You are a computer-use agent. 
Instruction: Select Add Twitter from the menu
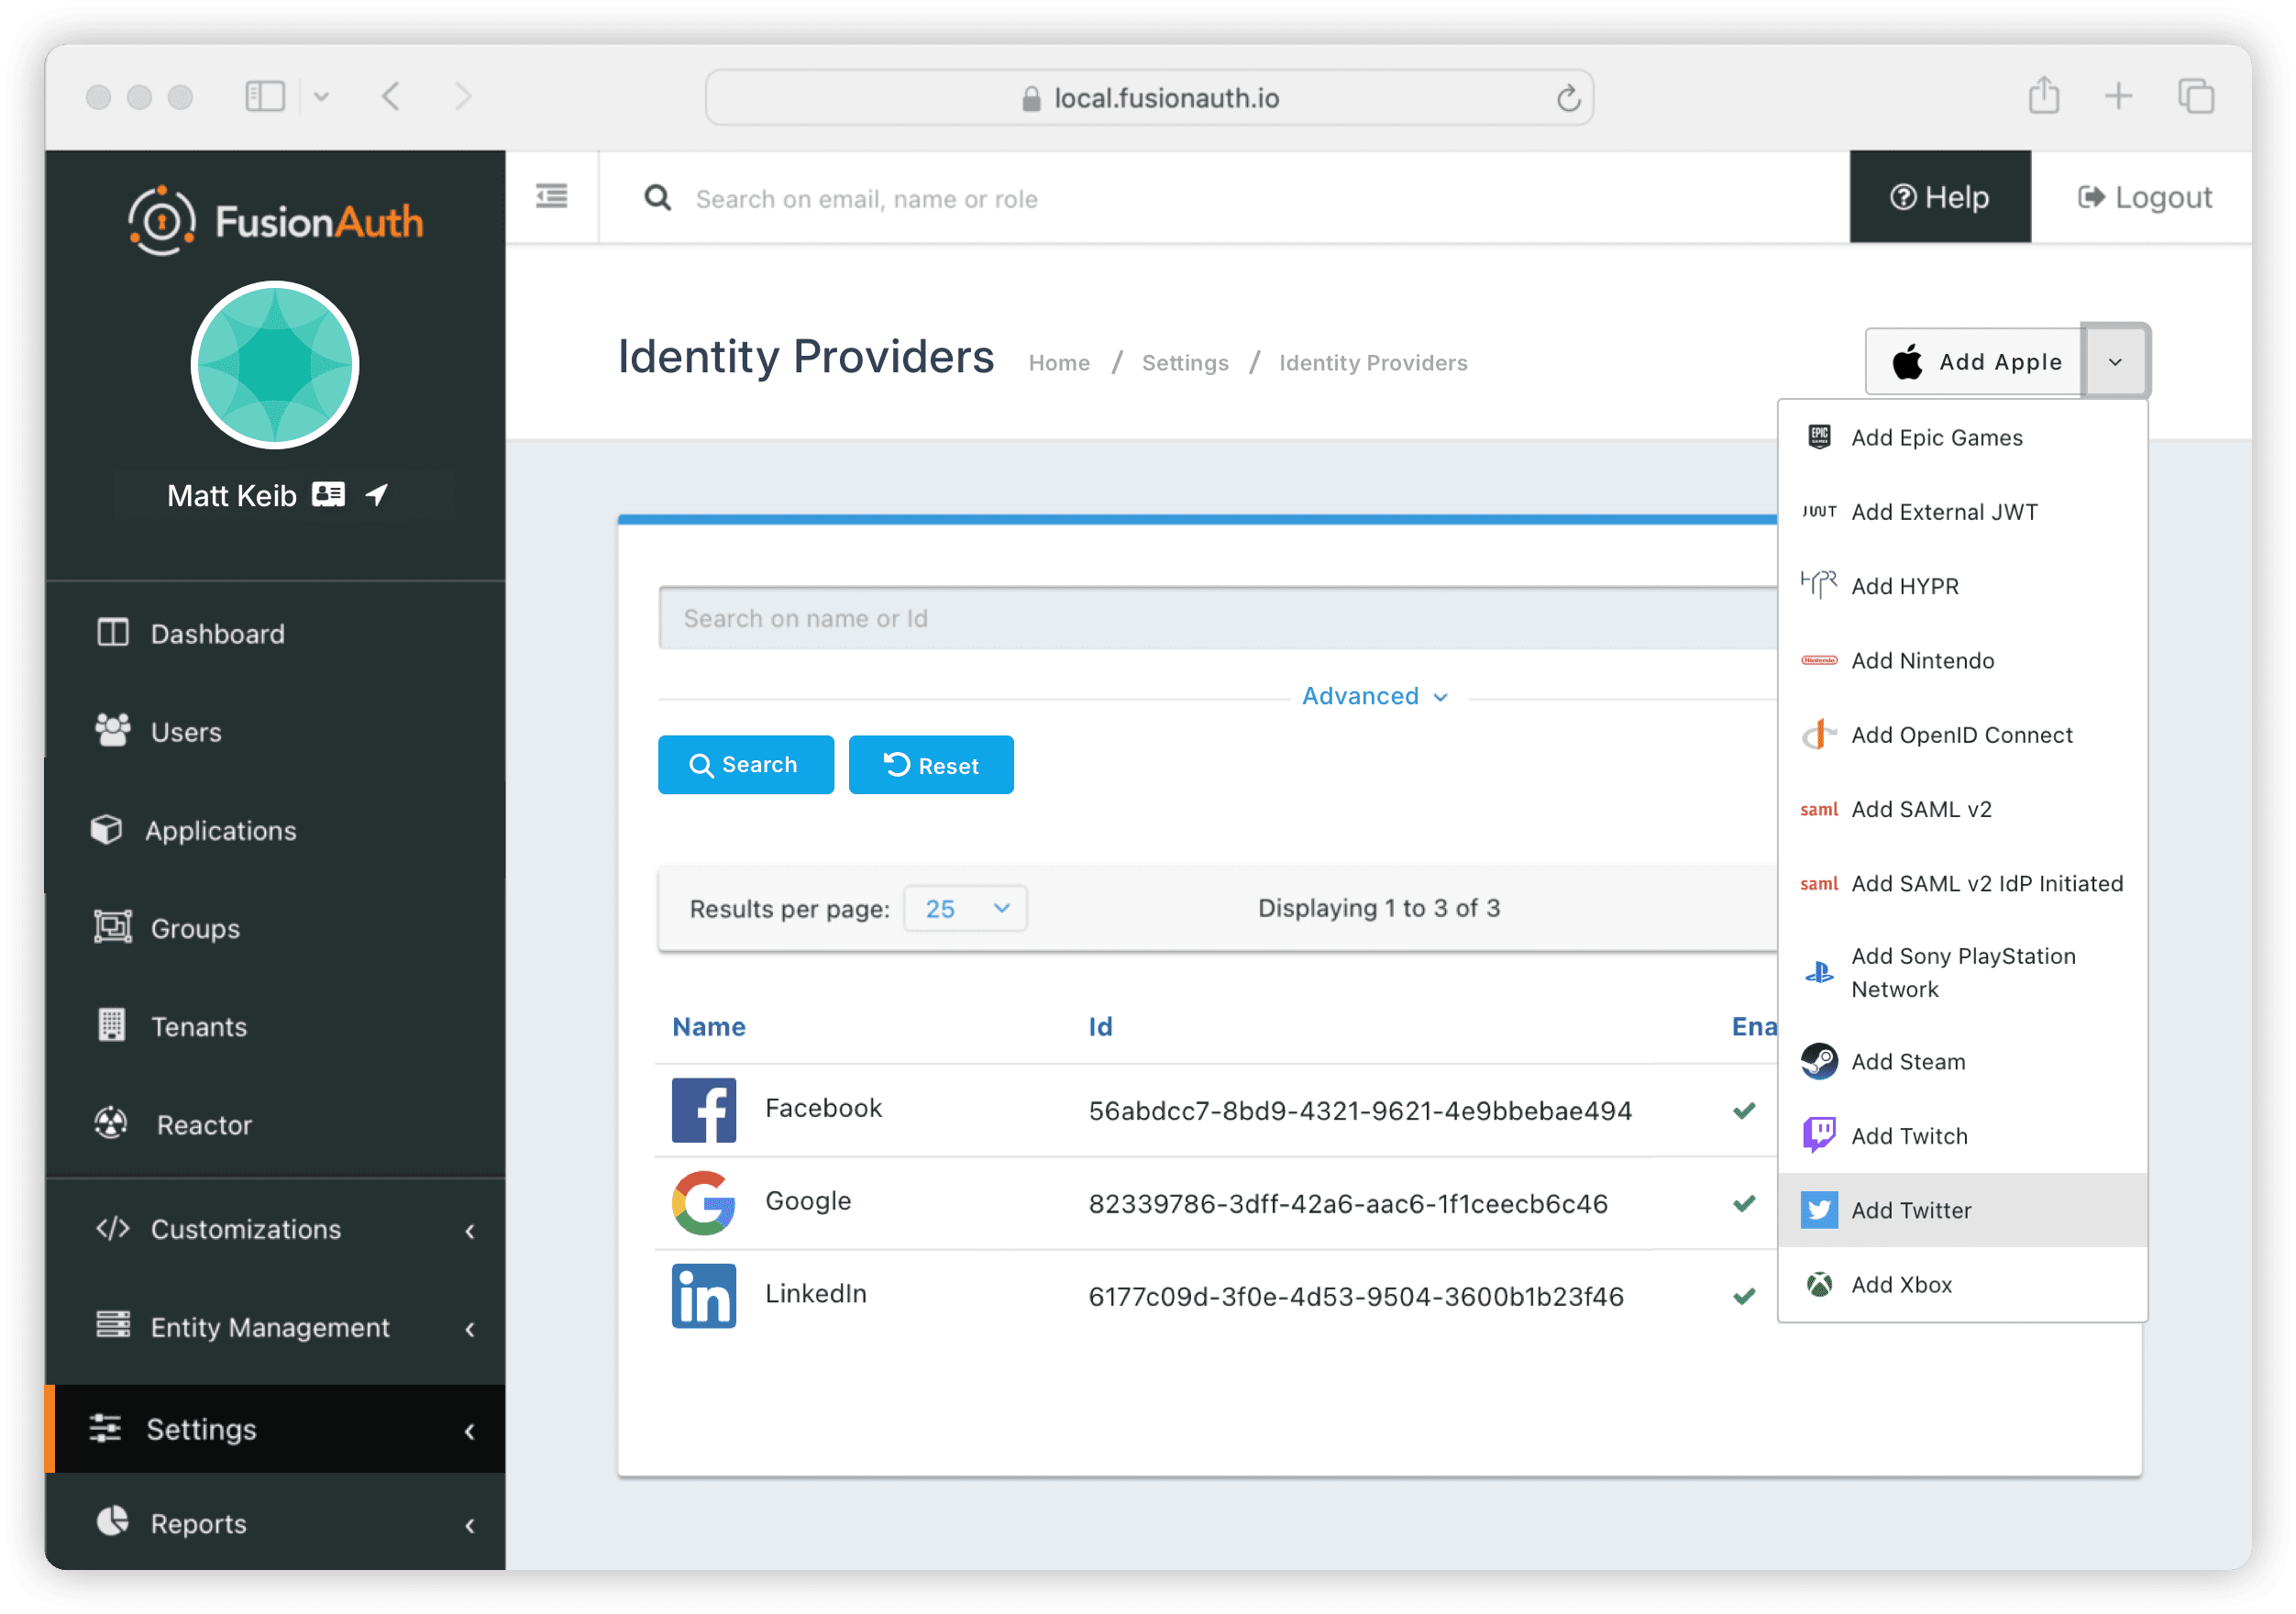pyautogui.click(x=1911, y=1210)
